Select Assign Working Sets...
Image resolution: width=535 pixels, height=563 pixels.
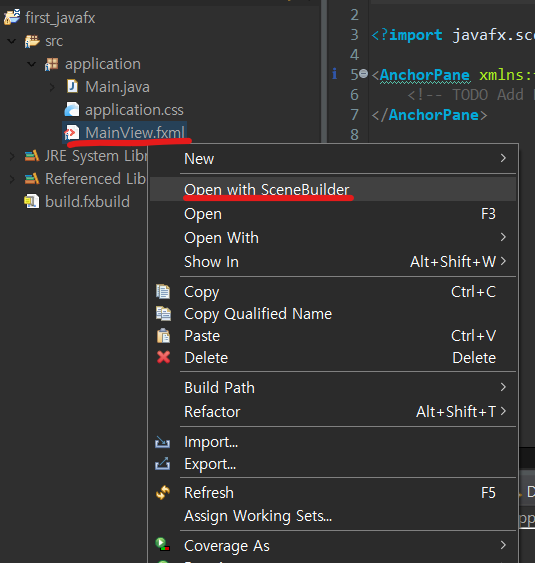coord(333,516)
